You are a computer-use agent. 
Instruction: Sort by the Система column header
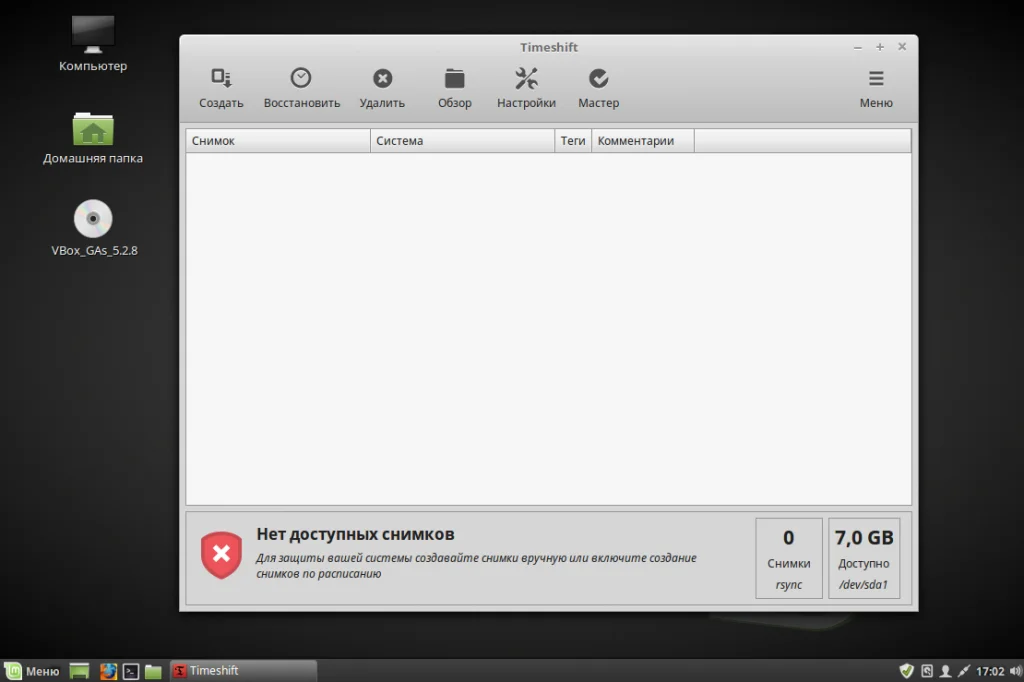462,140
